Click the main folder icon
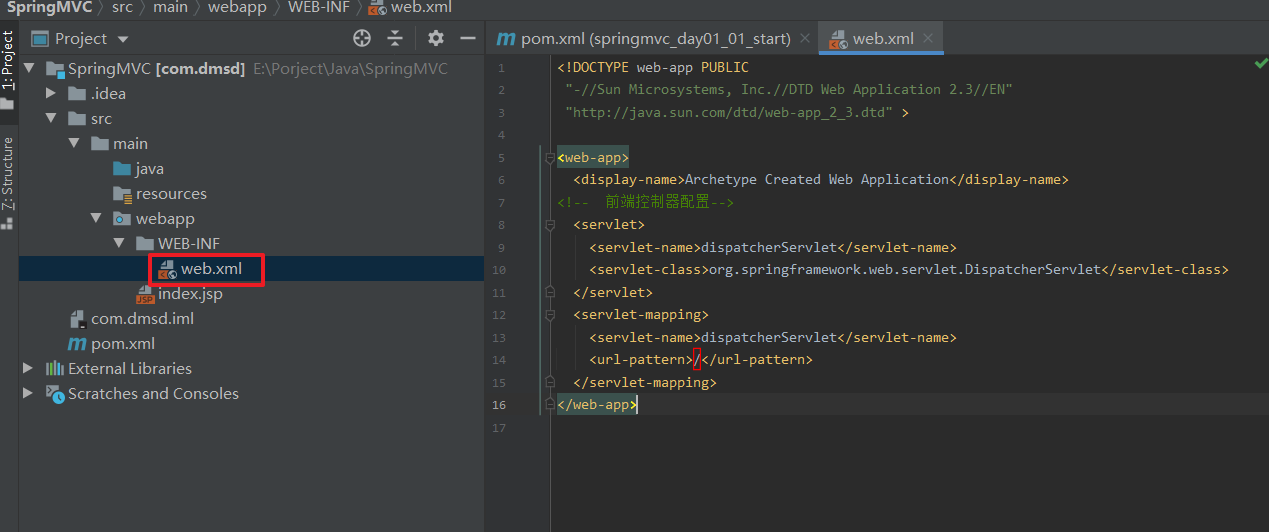 [x=98, y=144]
